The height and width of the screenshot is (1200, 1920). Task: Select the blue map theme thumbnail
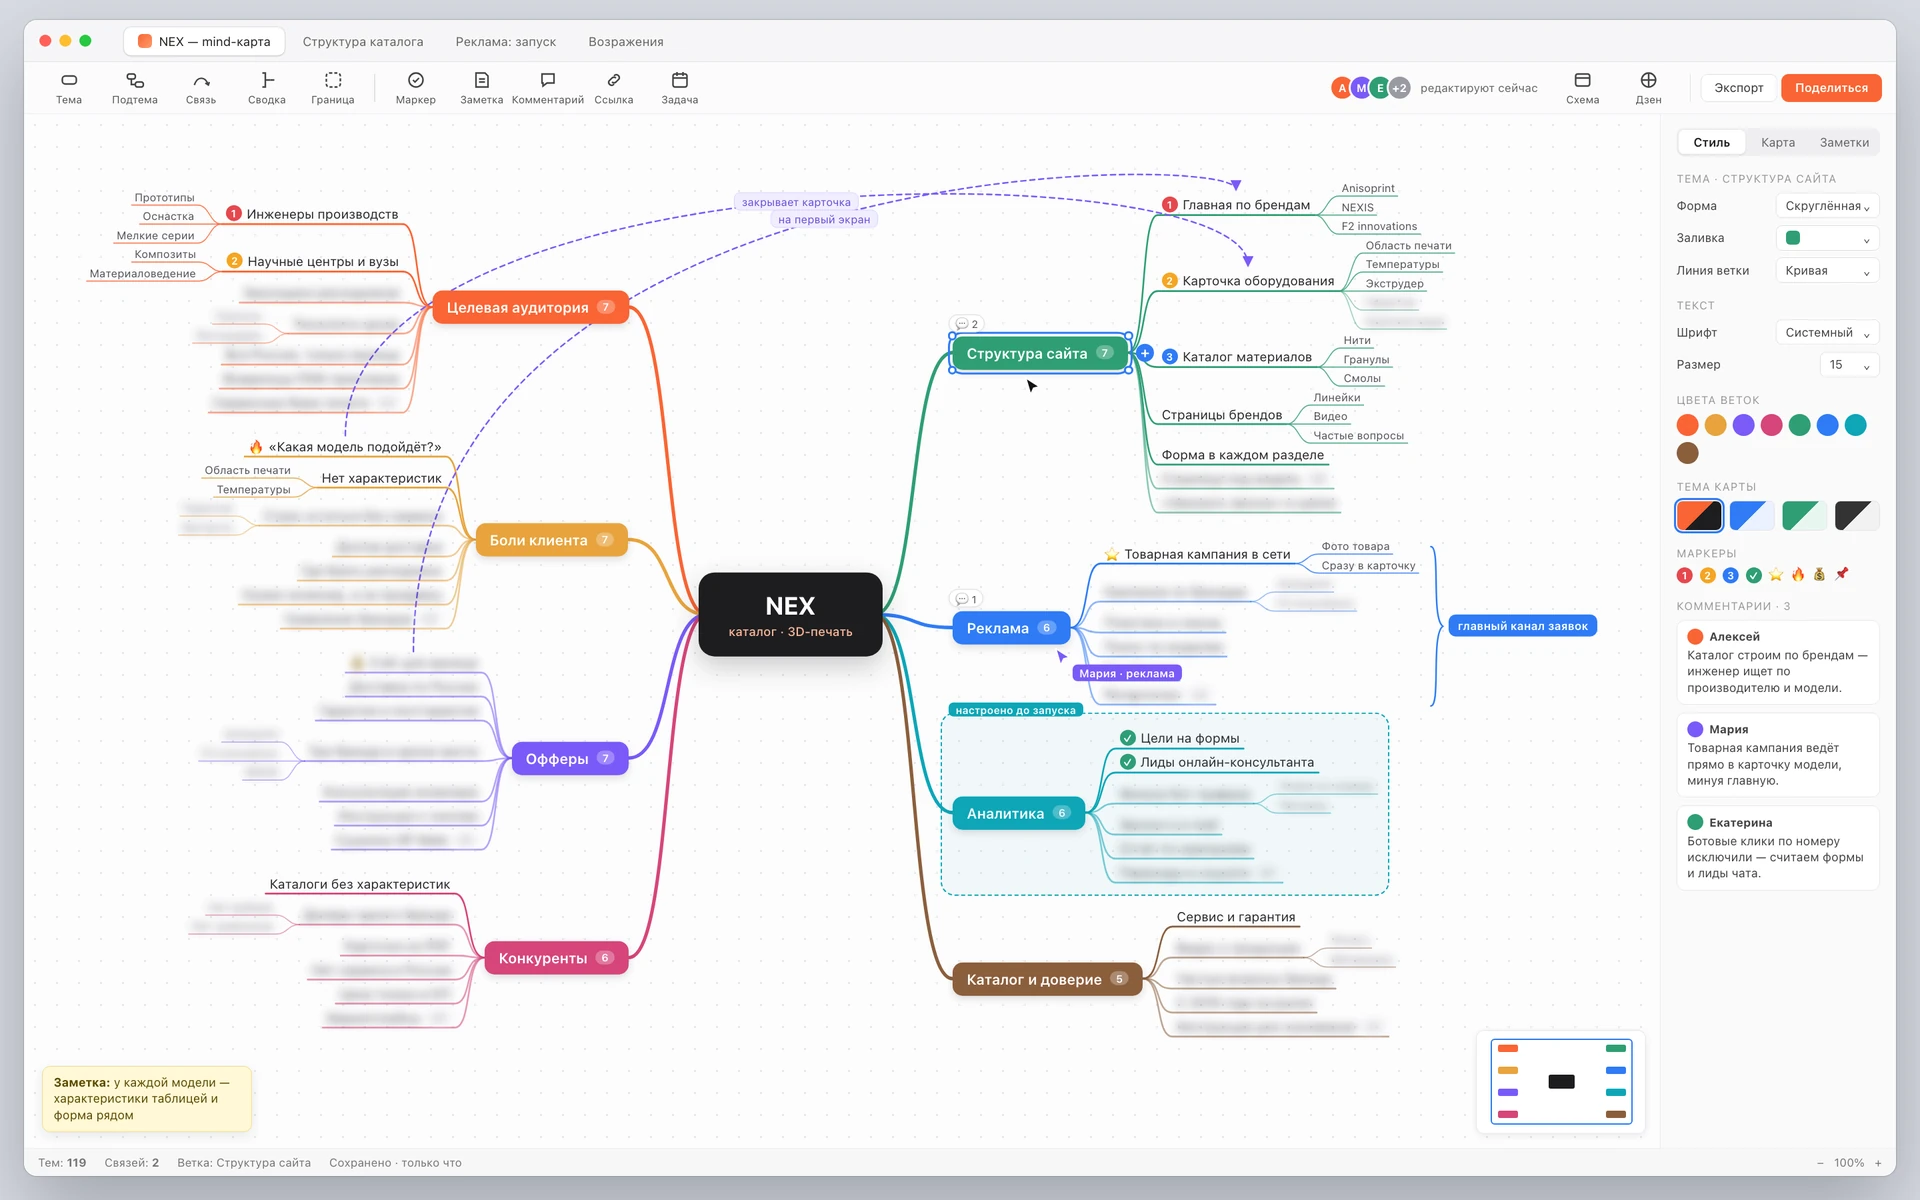tap(1752, 516)
